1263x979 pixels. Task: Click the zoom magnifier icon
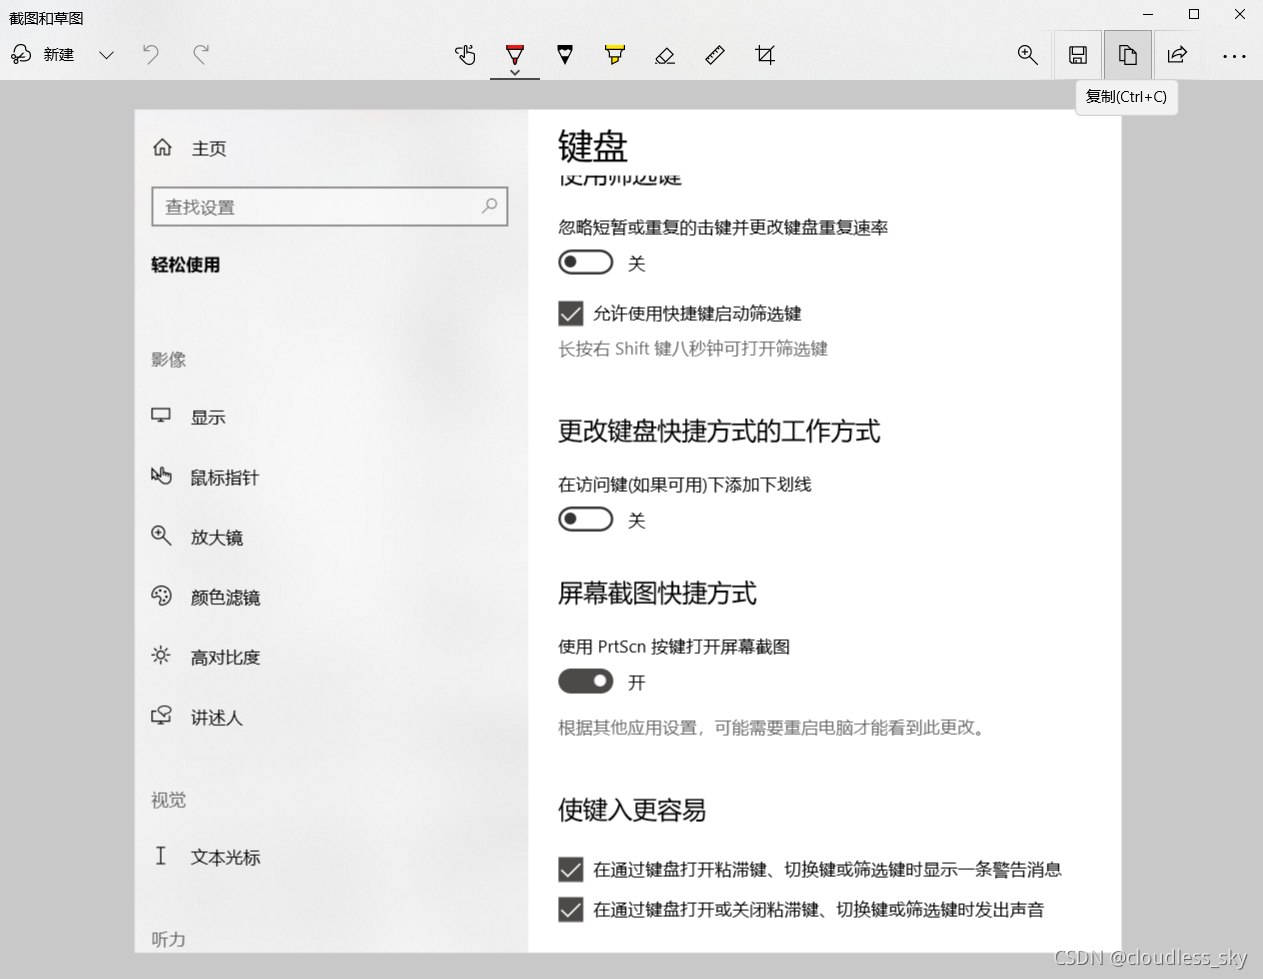pyautogui.click(x=1028, y=55)
